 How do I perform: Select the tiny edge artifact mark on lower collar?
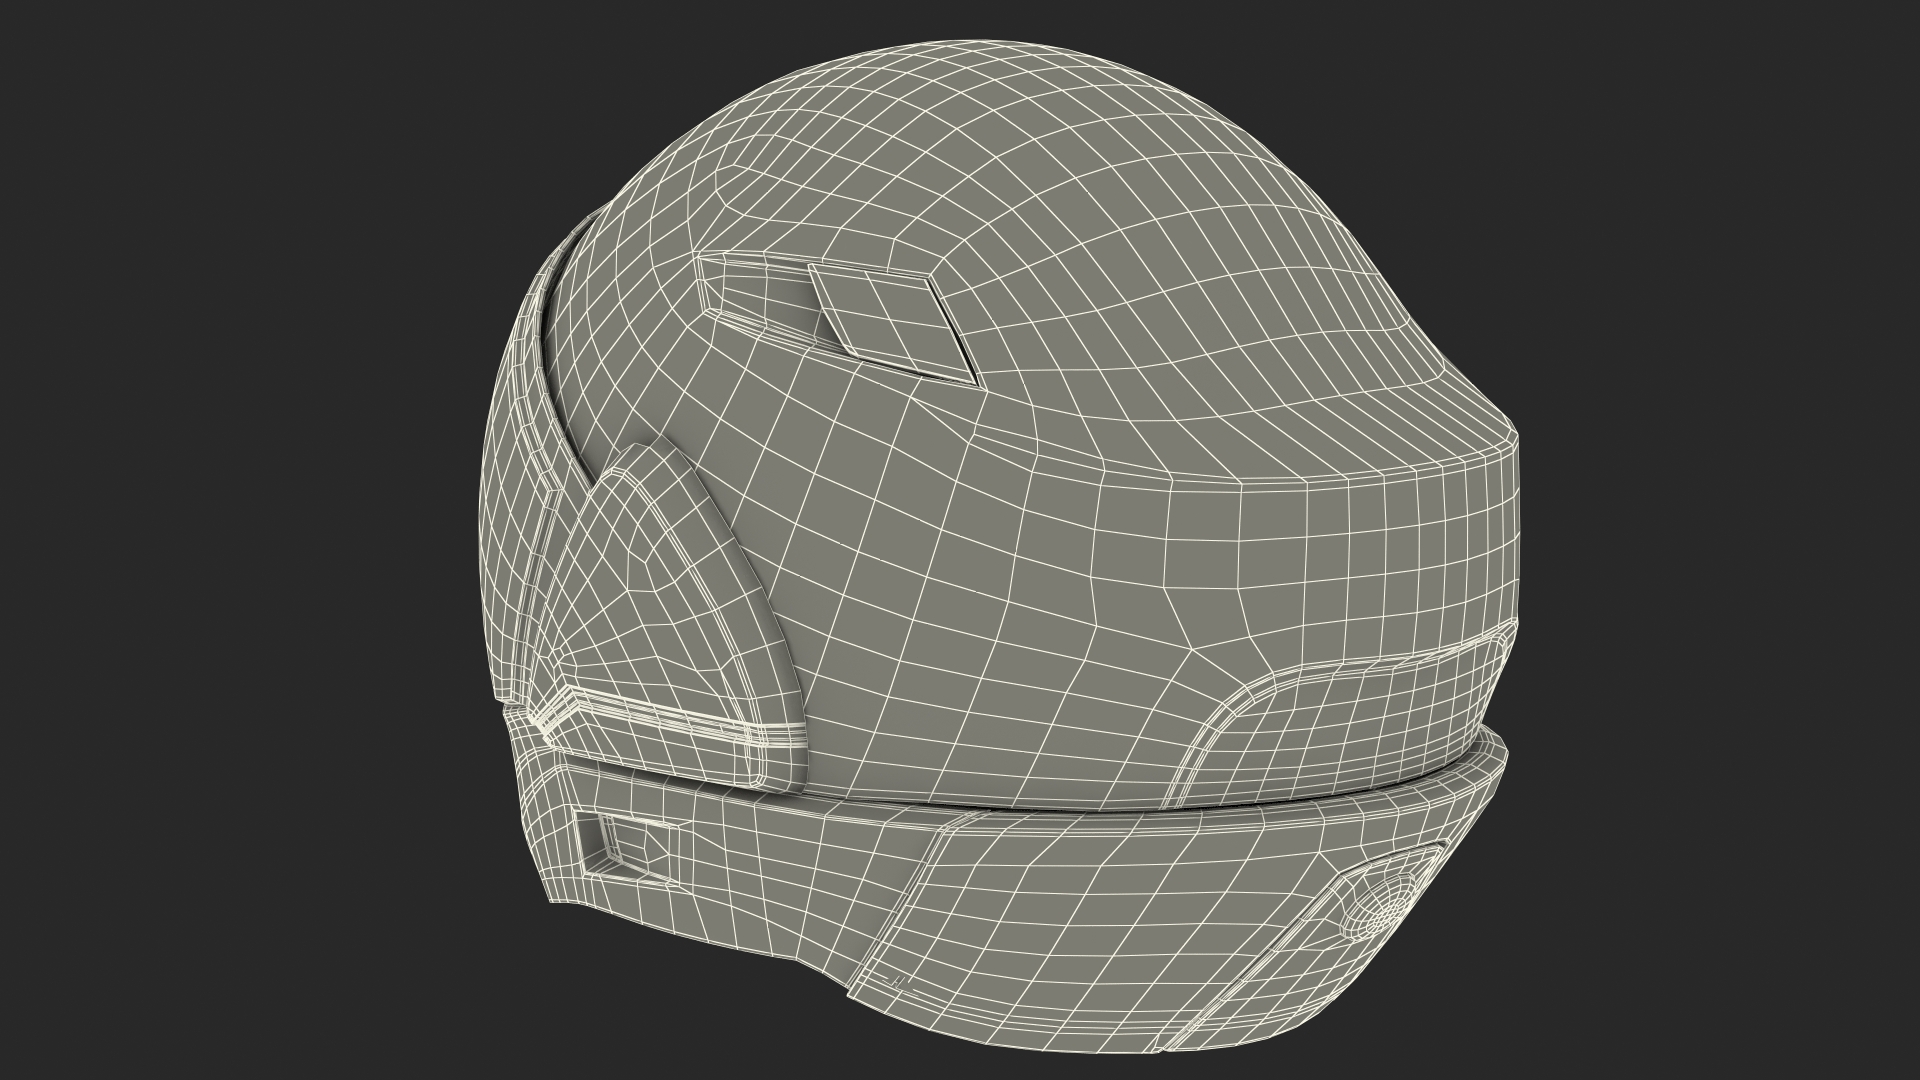(x=896, y=983)
